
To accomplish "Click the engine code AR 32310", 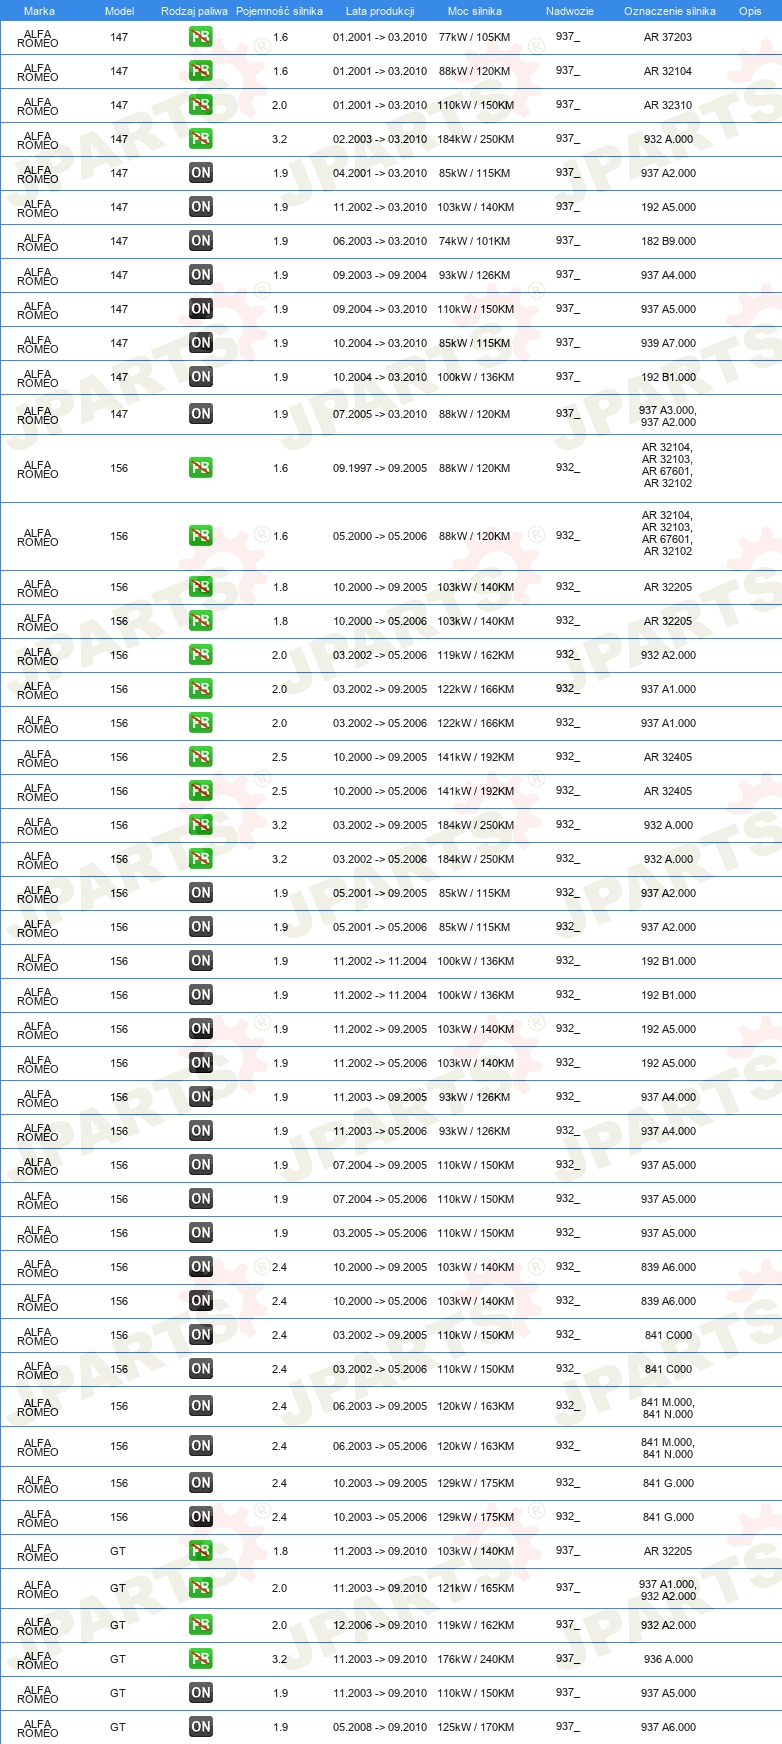I will tap(668, 105).
